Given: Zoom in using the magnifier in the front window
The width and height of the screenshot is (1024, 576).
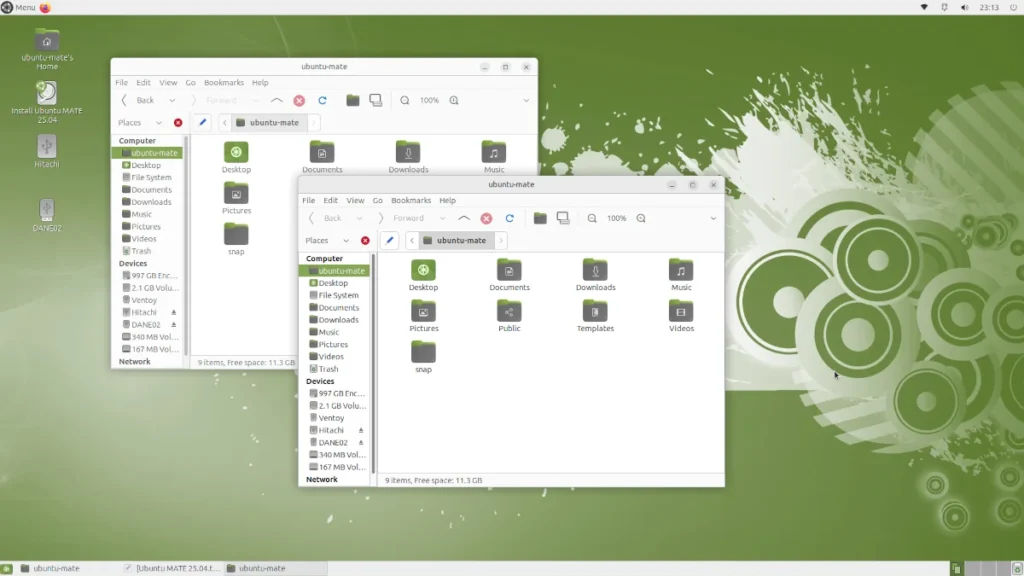Looking at the screenshot, I should [641, 218].
